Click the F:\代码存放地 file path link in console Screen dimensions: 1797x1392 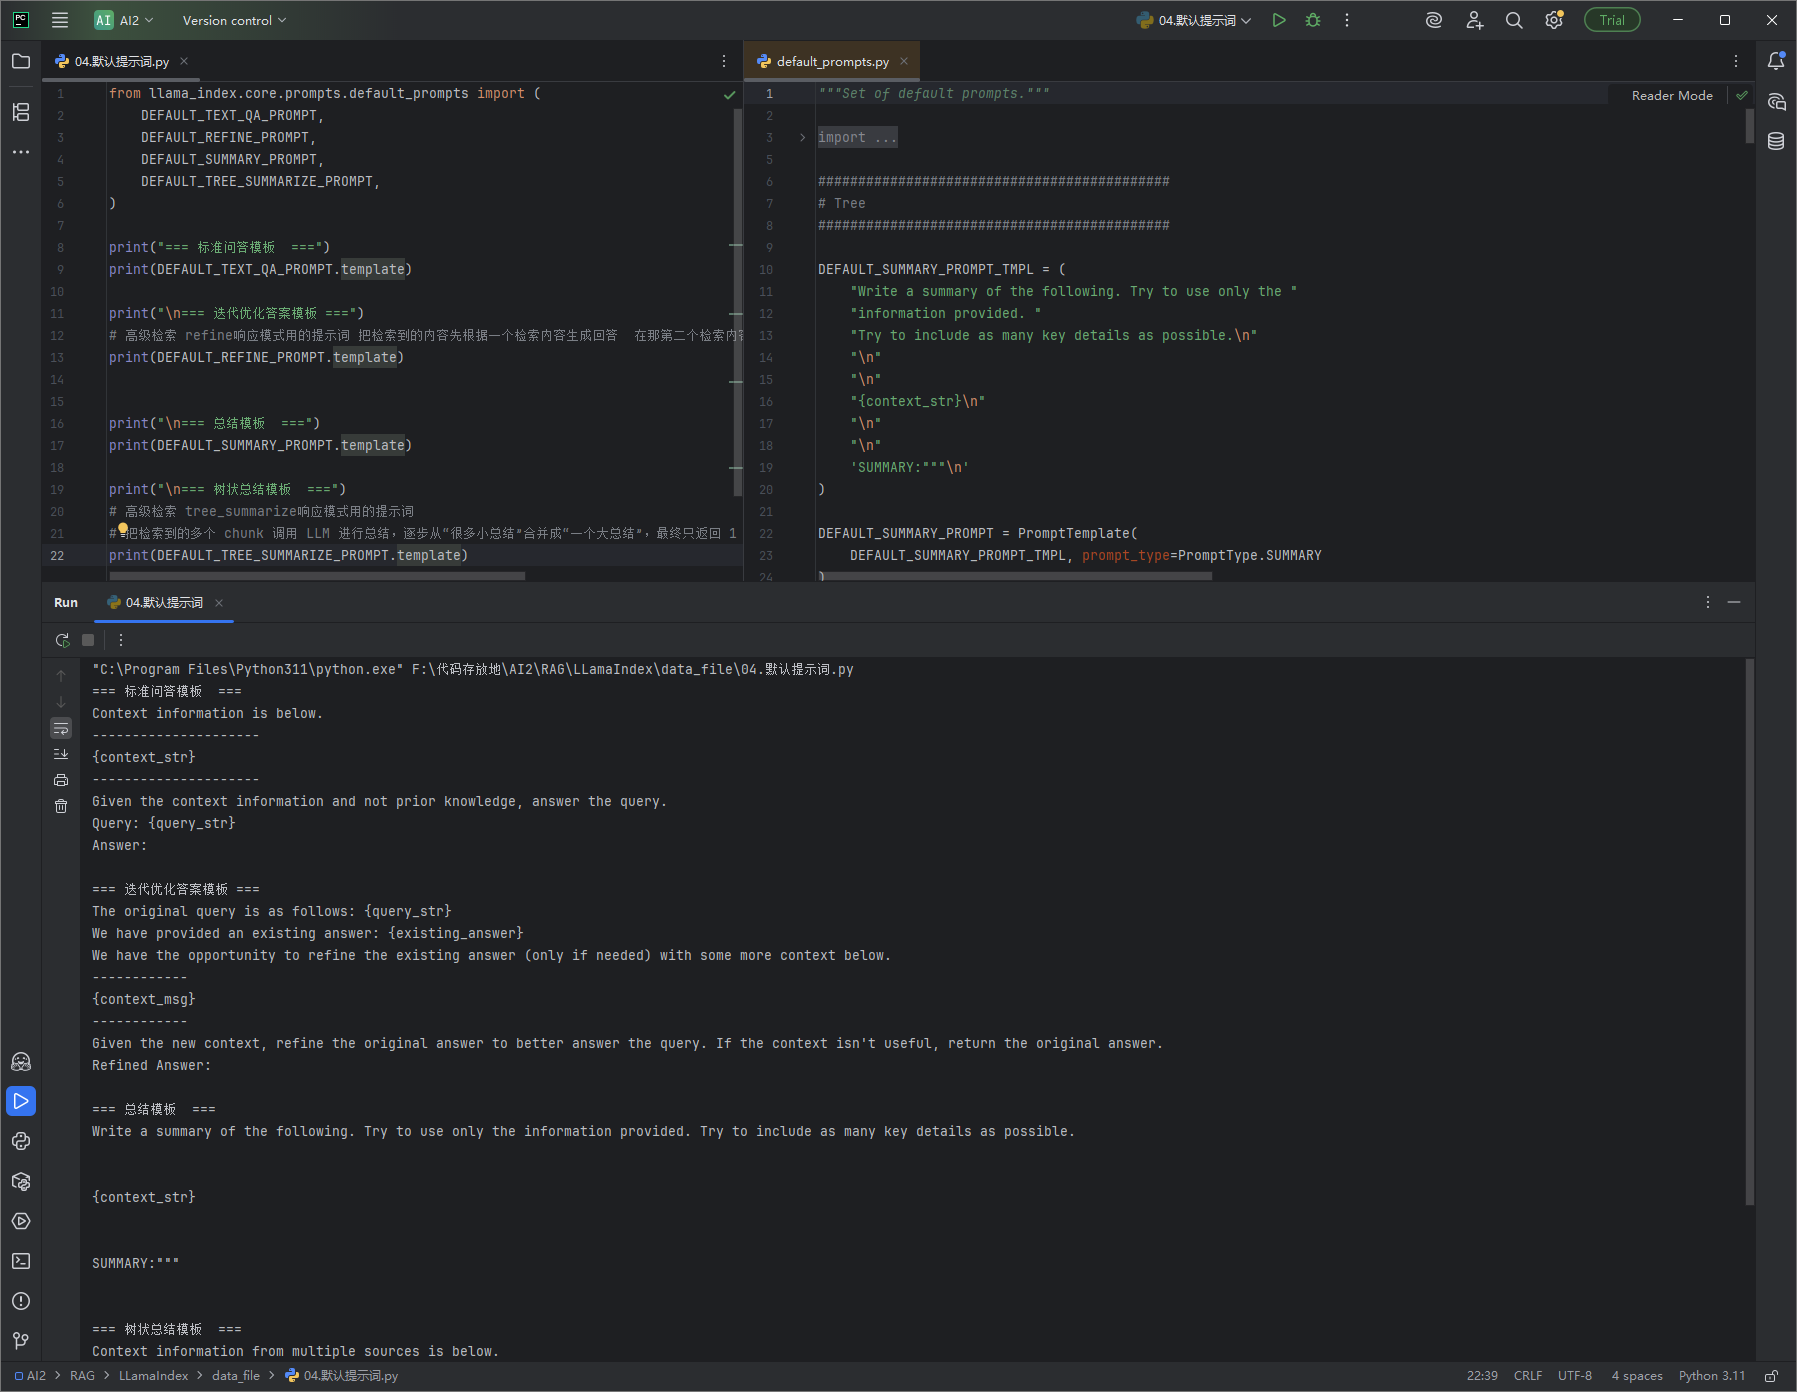(632, 669)
